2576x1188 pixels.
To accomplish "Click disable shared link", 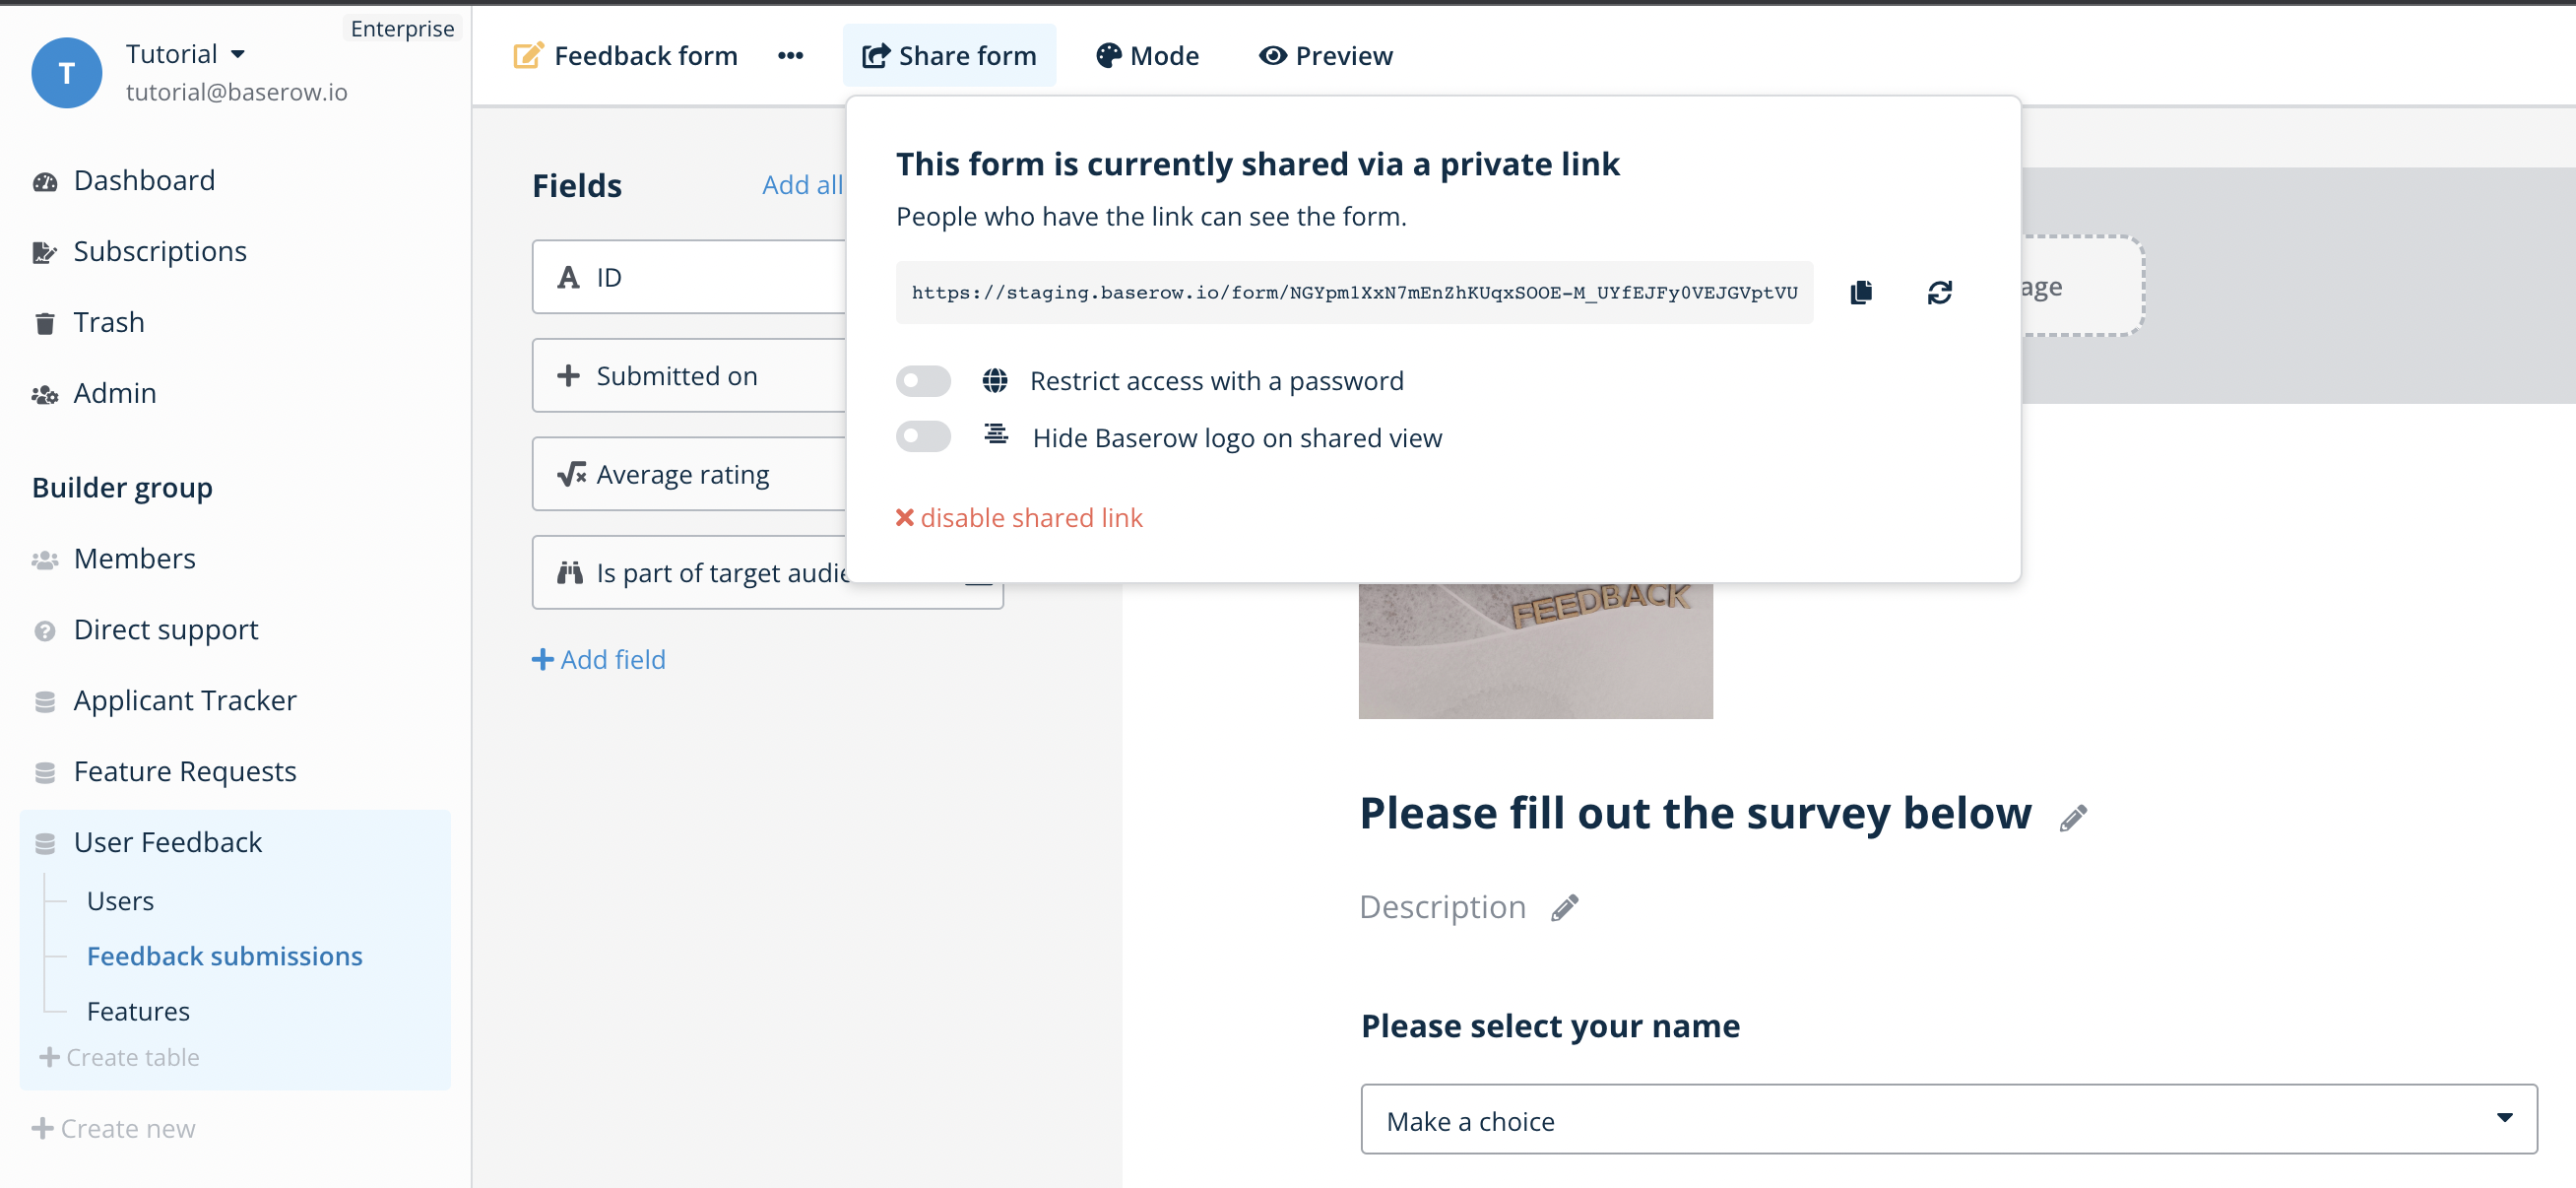I will [1019, 517].
